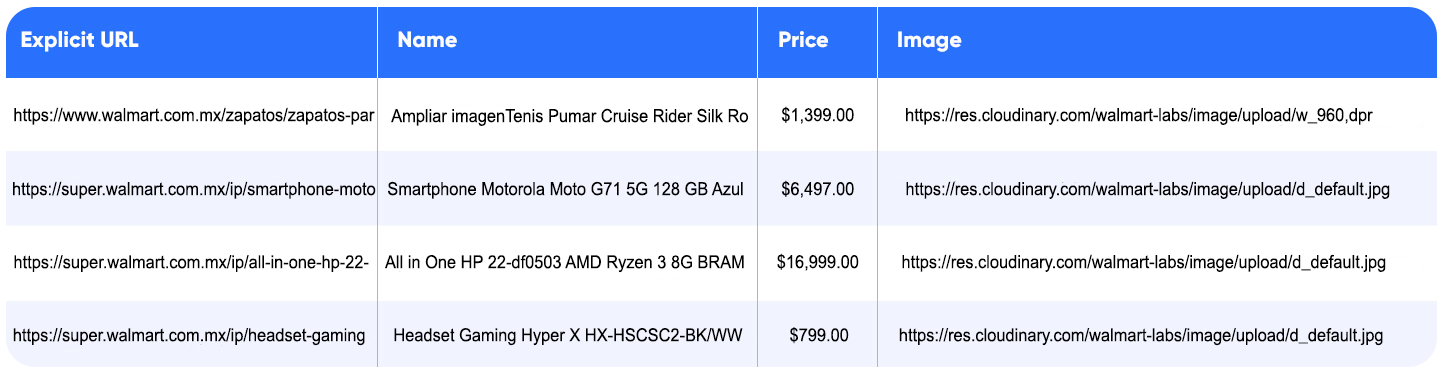Click the Explicit URL column header
Image resolution: width=1442 pixels, height=375 pixels.
pyautogui.click(x=80, y=41)
